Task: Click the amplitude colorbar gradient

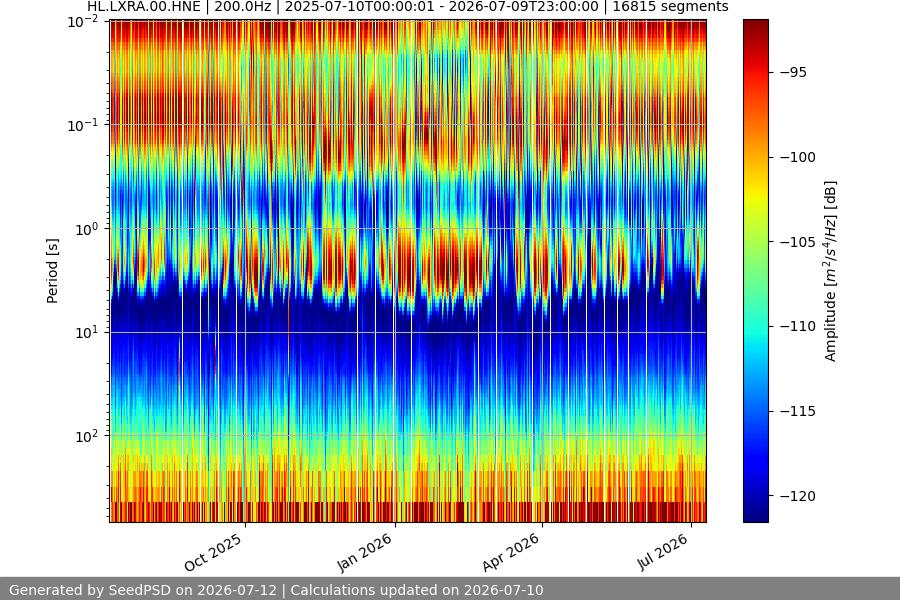Action: (x=755, y=271)
